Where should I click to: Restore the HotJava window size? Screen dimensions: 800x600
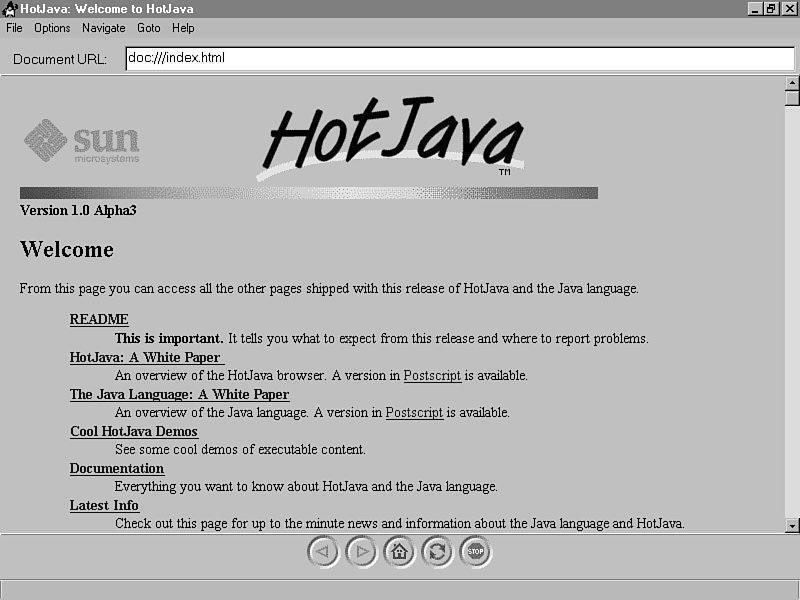770,9
